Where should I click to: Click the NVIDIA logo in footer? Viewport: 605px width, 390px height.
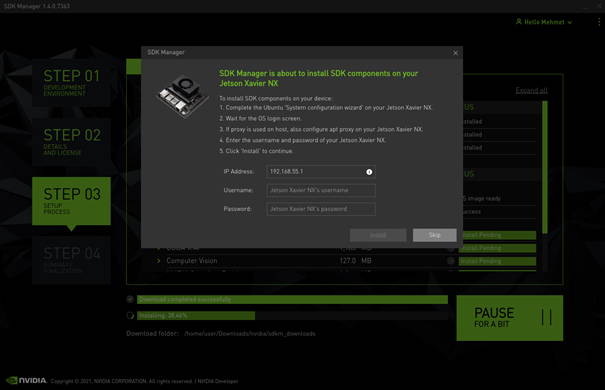(x=27, y=381)
